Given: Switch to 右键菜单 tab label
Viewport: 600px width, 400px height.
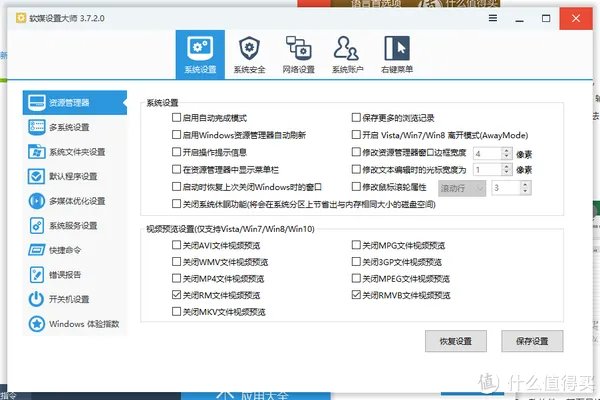Looking at the screenshot, I should point(397,69).
